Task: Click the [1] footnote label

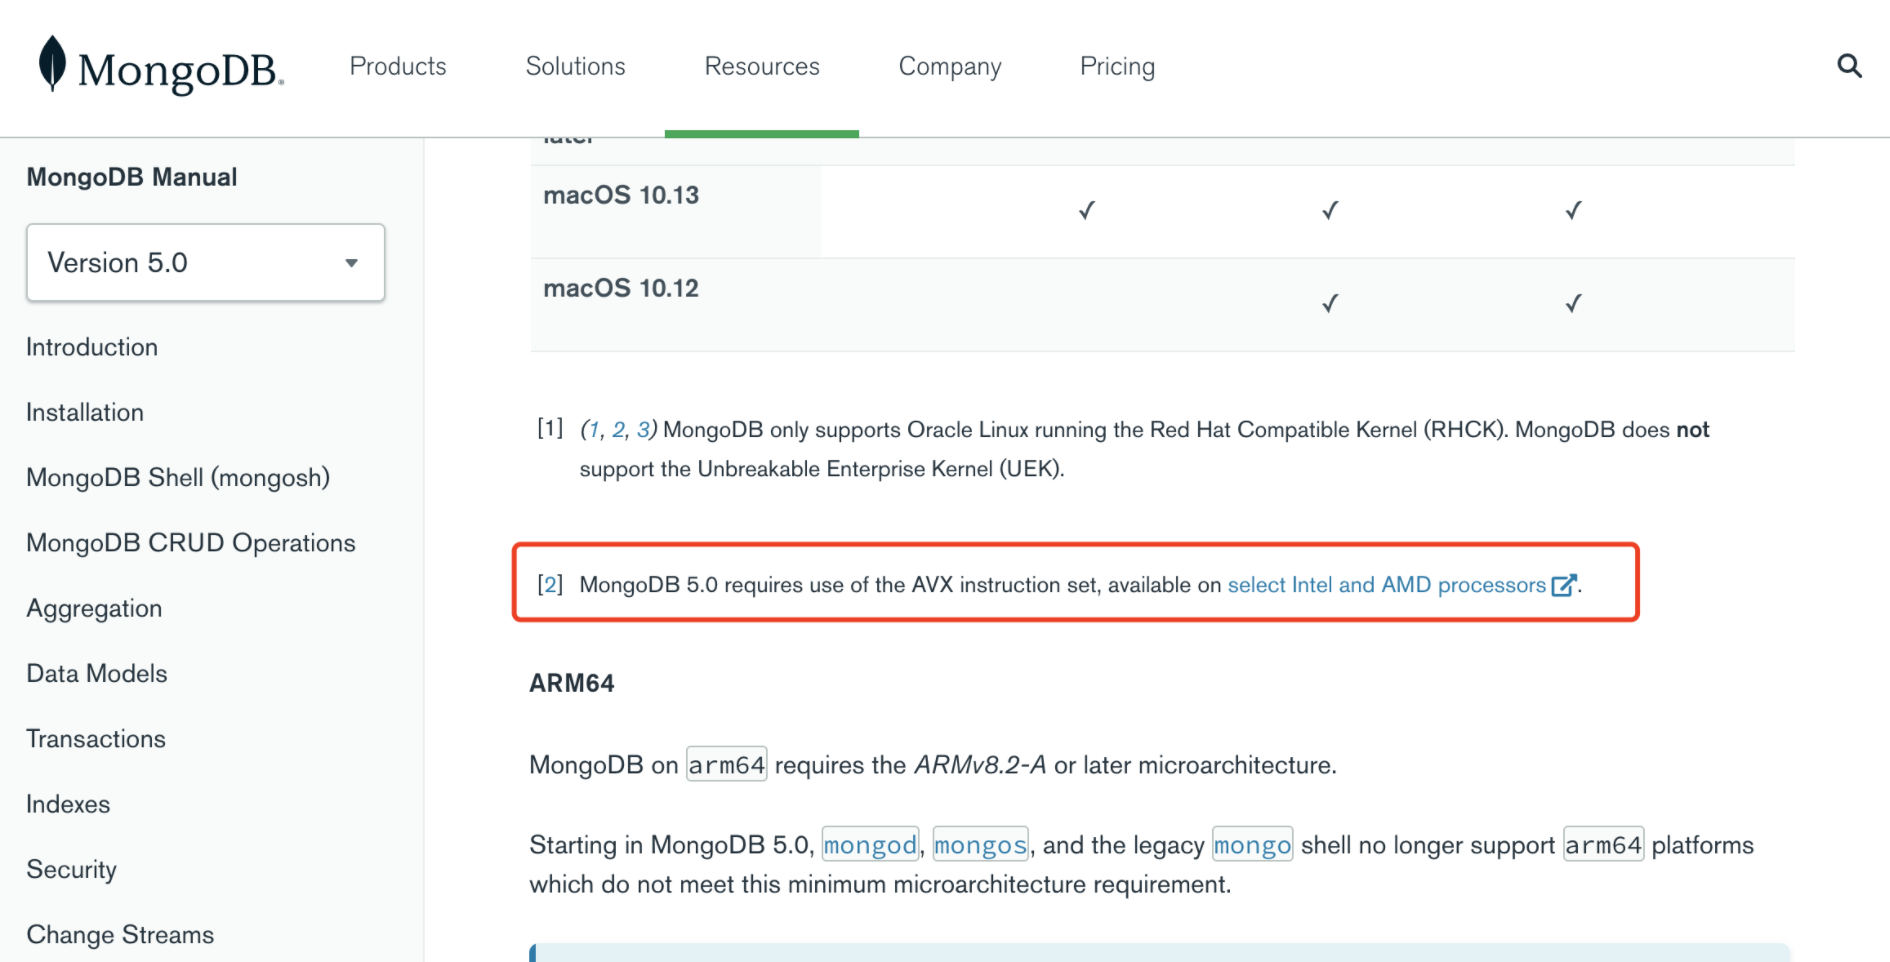Action: click(x=550, y=428)
